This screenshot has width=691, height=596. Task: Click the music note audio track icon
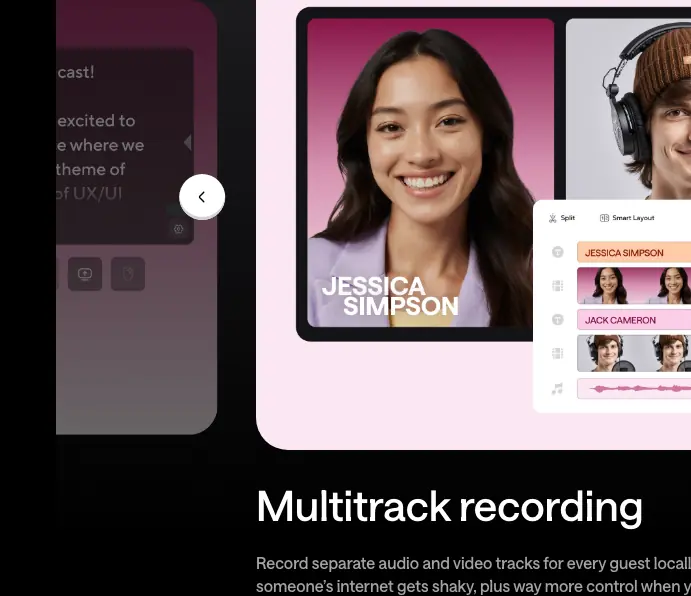coord(557,388)
